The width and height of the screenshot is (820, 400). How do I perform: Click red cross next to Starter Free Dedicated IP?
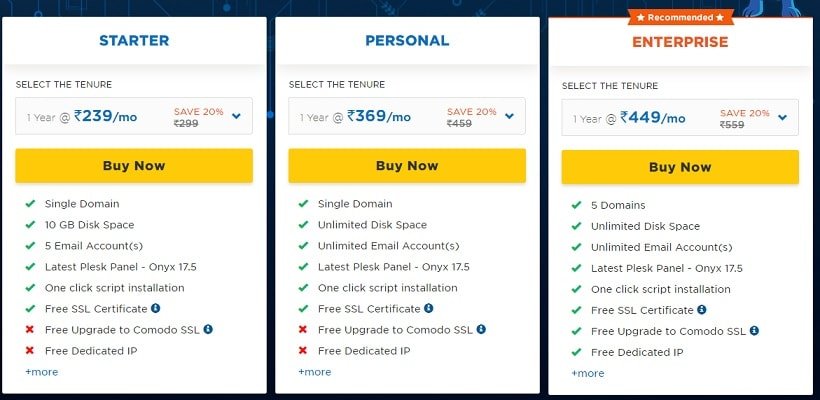click(30, 350)
